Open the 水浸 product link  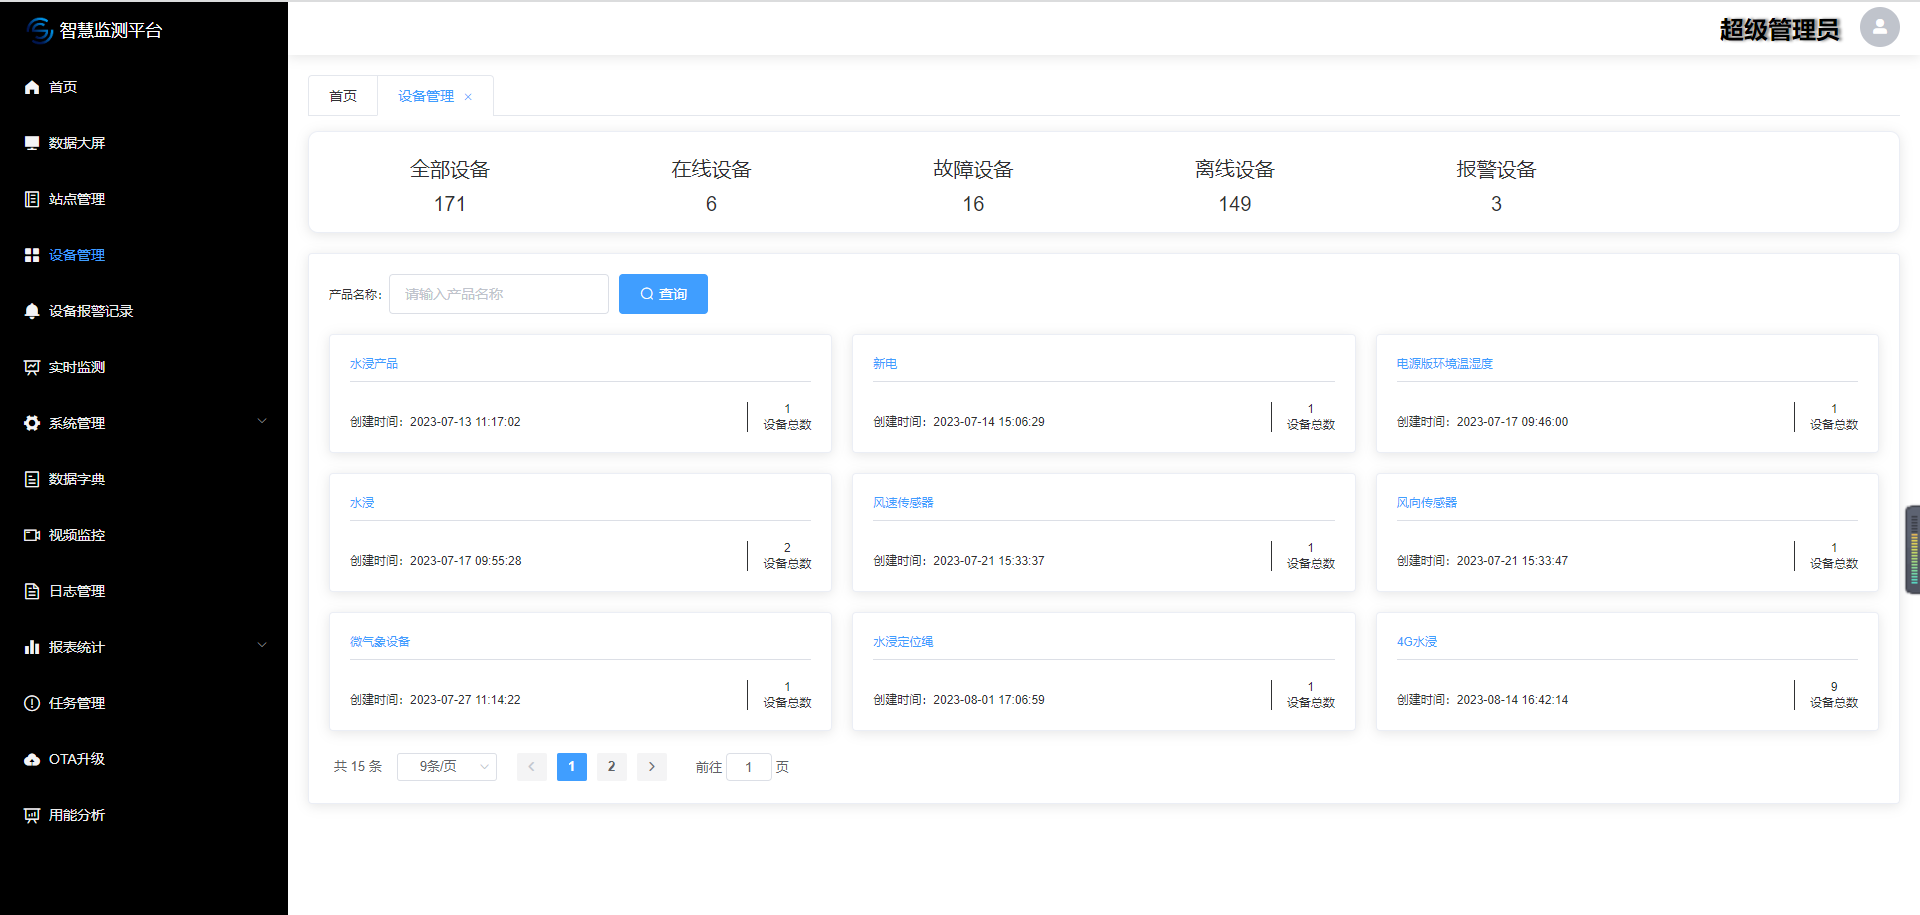(x=362, y=503)
